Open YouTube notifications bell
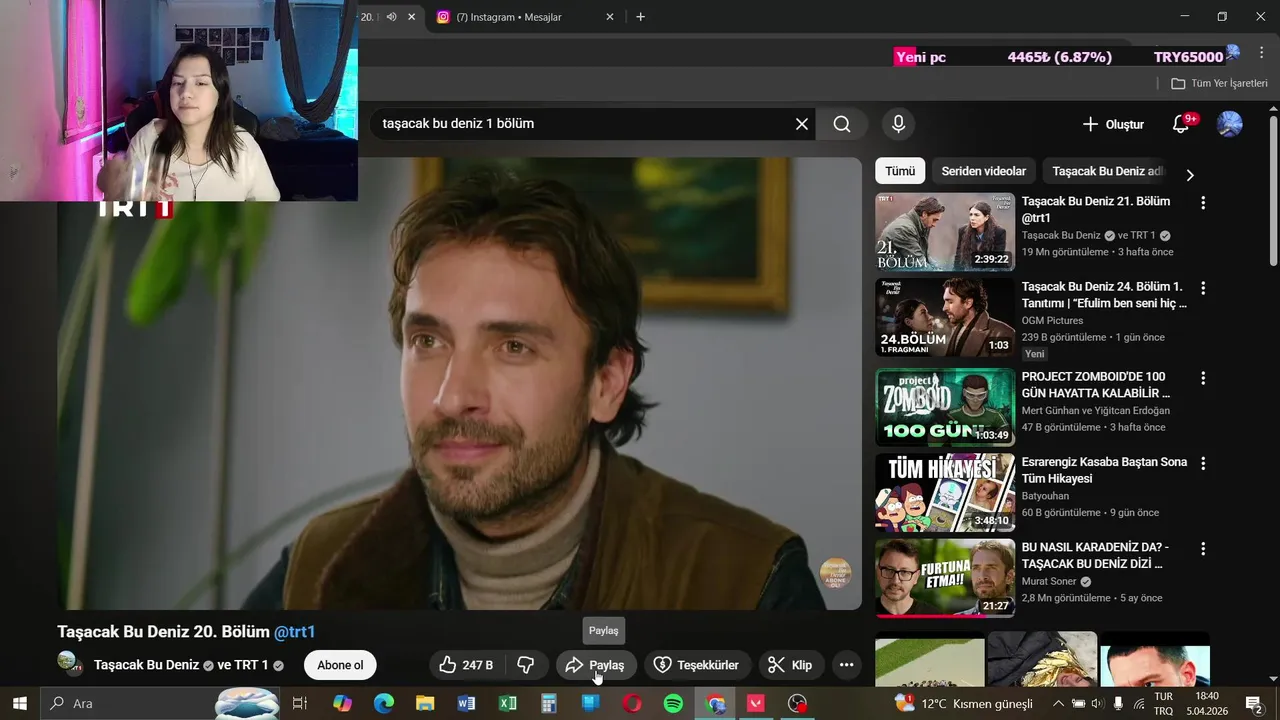 point(1182,124)
